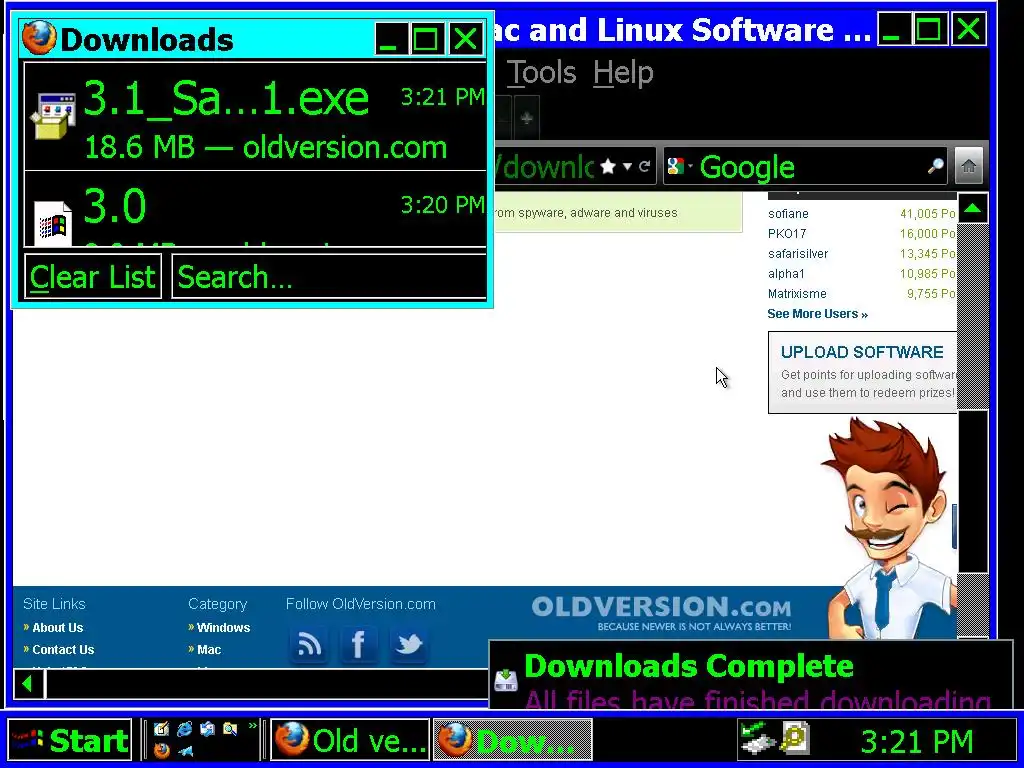
Task: Focus the Search field in Downloads window
Action: coord(329,276)
